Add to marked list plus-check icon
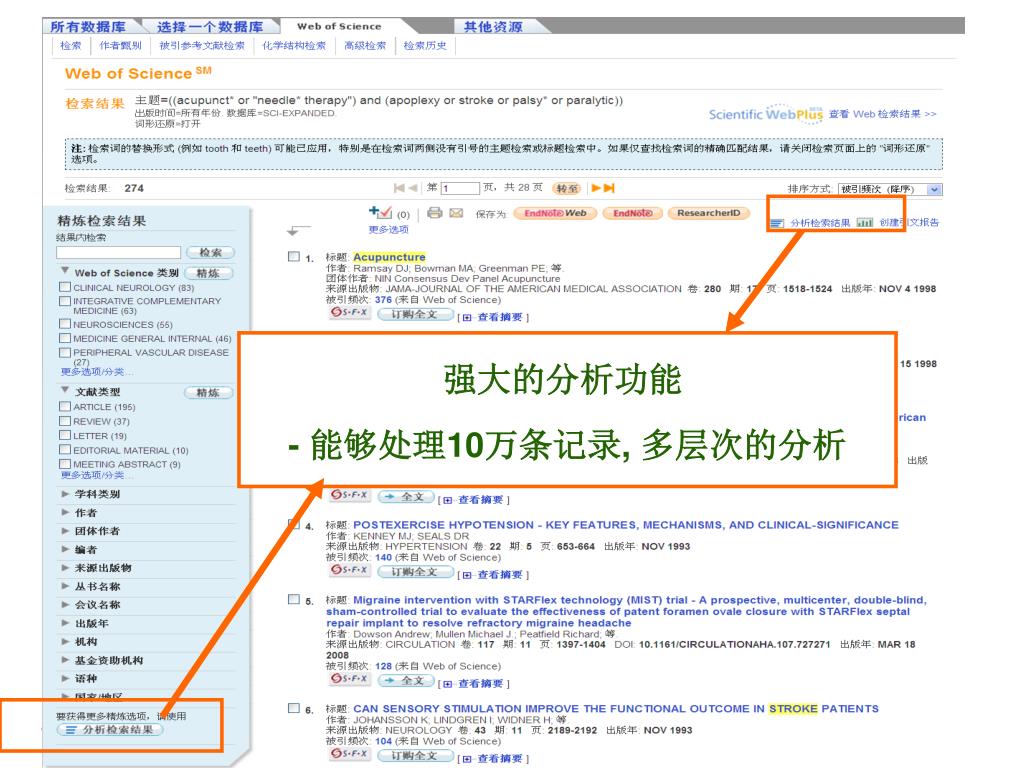This screenshot has width=1024, height=768. click(x=380, y=212)
